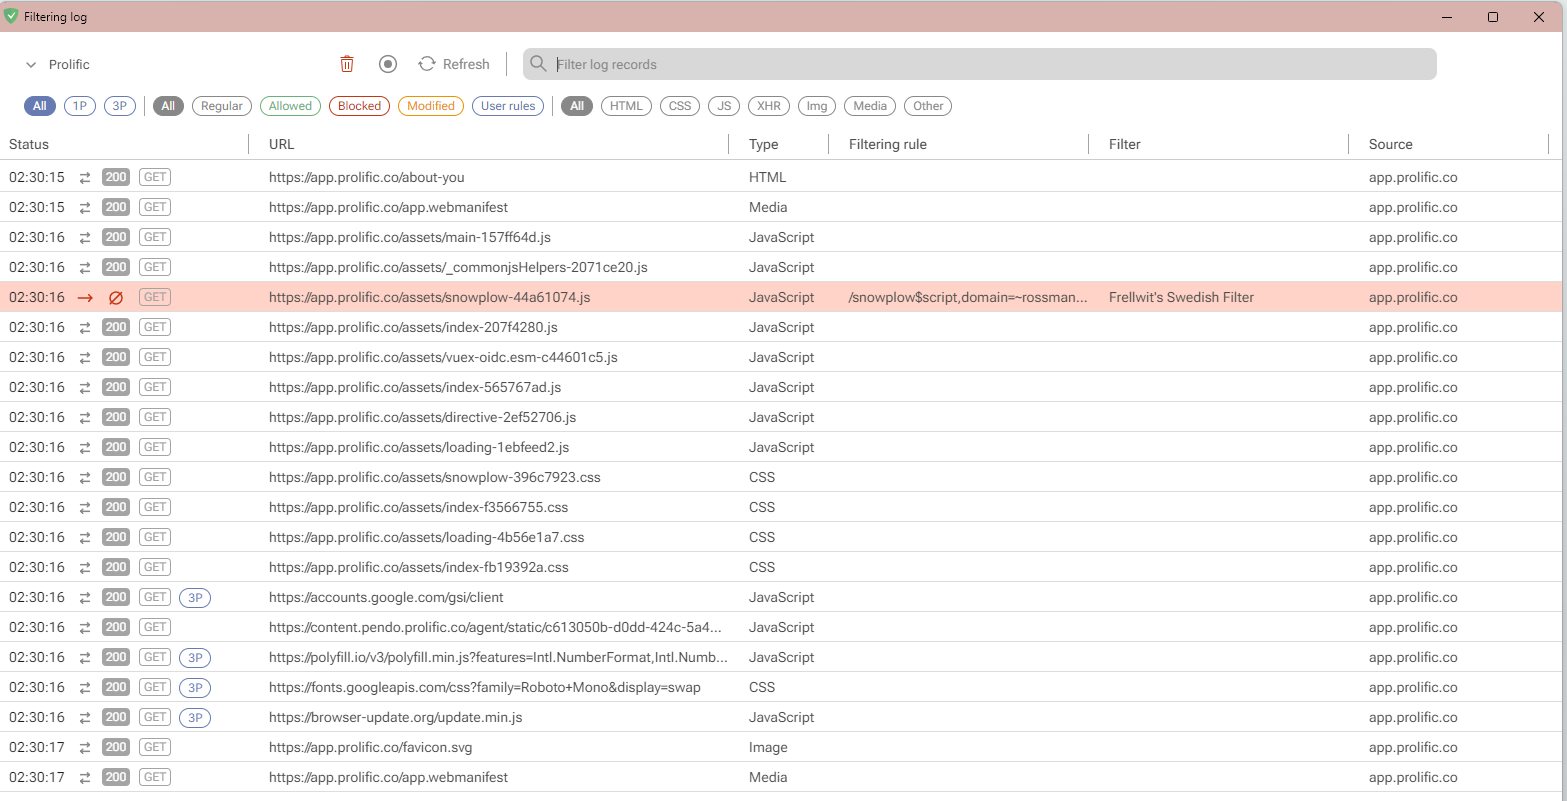Click the GET badge on the favicon.svg row
The image size is (1567, 801).
[154, 747]
